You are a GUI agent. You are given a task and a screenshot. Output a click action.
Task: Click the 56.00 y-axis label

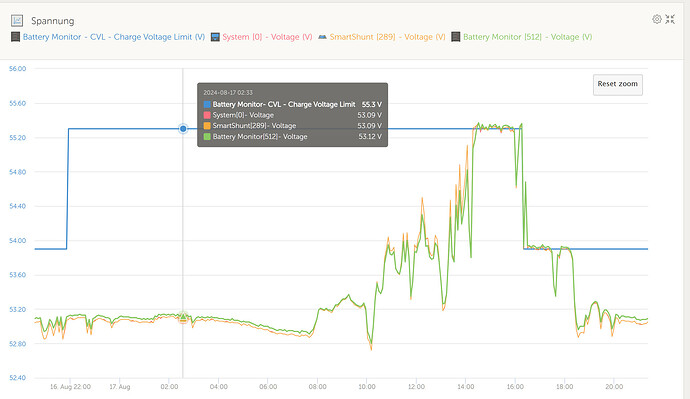tap(18, 69)
